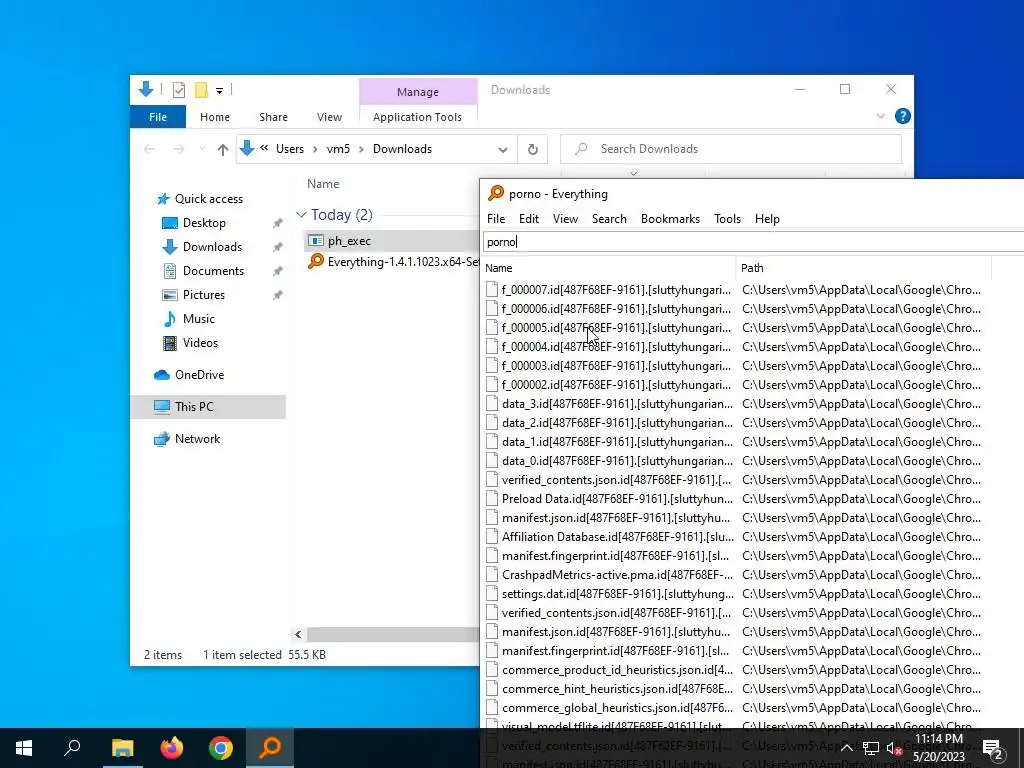Click Explorer forward arrow
This screenshot has height=768, width=1024.
tap(178, 150)
